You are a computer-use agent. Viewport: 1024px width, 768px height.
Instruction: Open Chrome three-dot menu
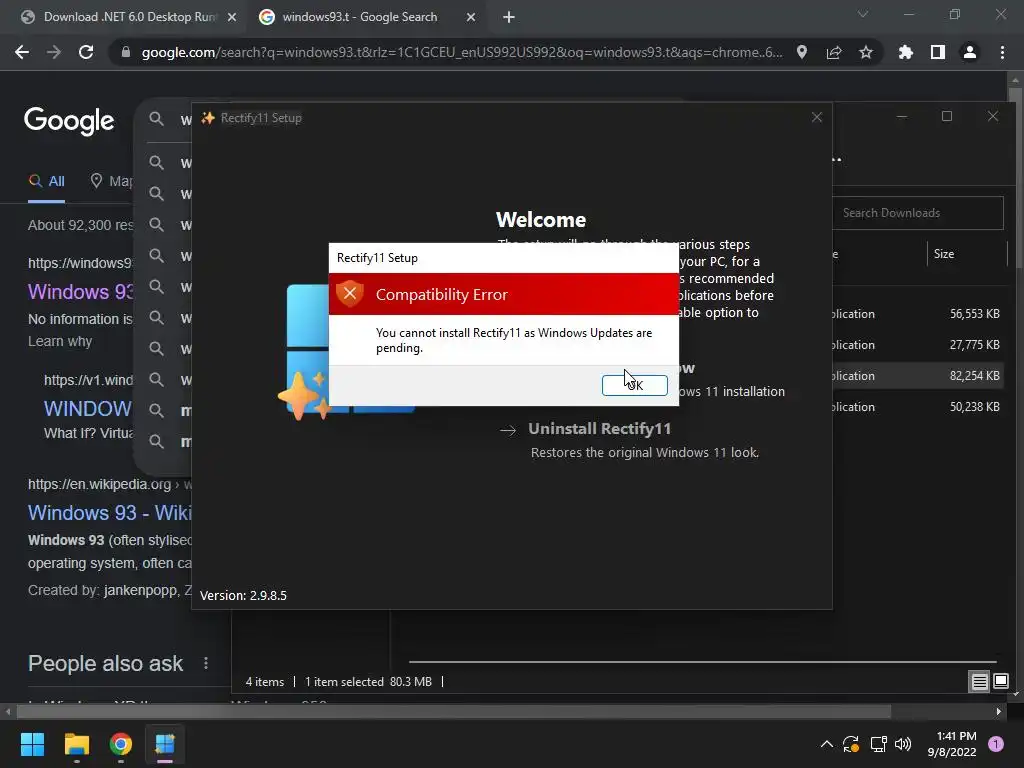(x=1002, y=52)
